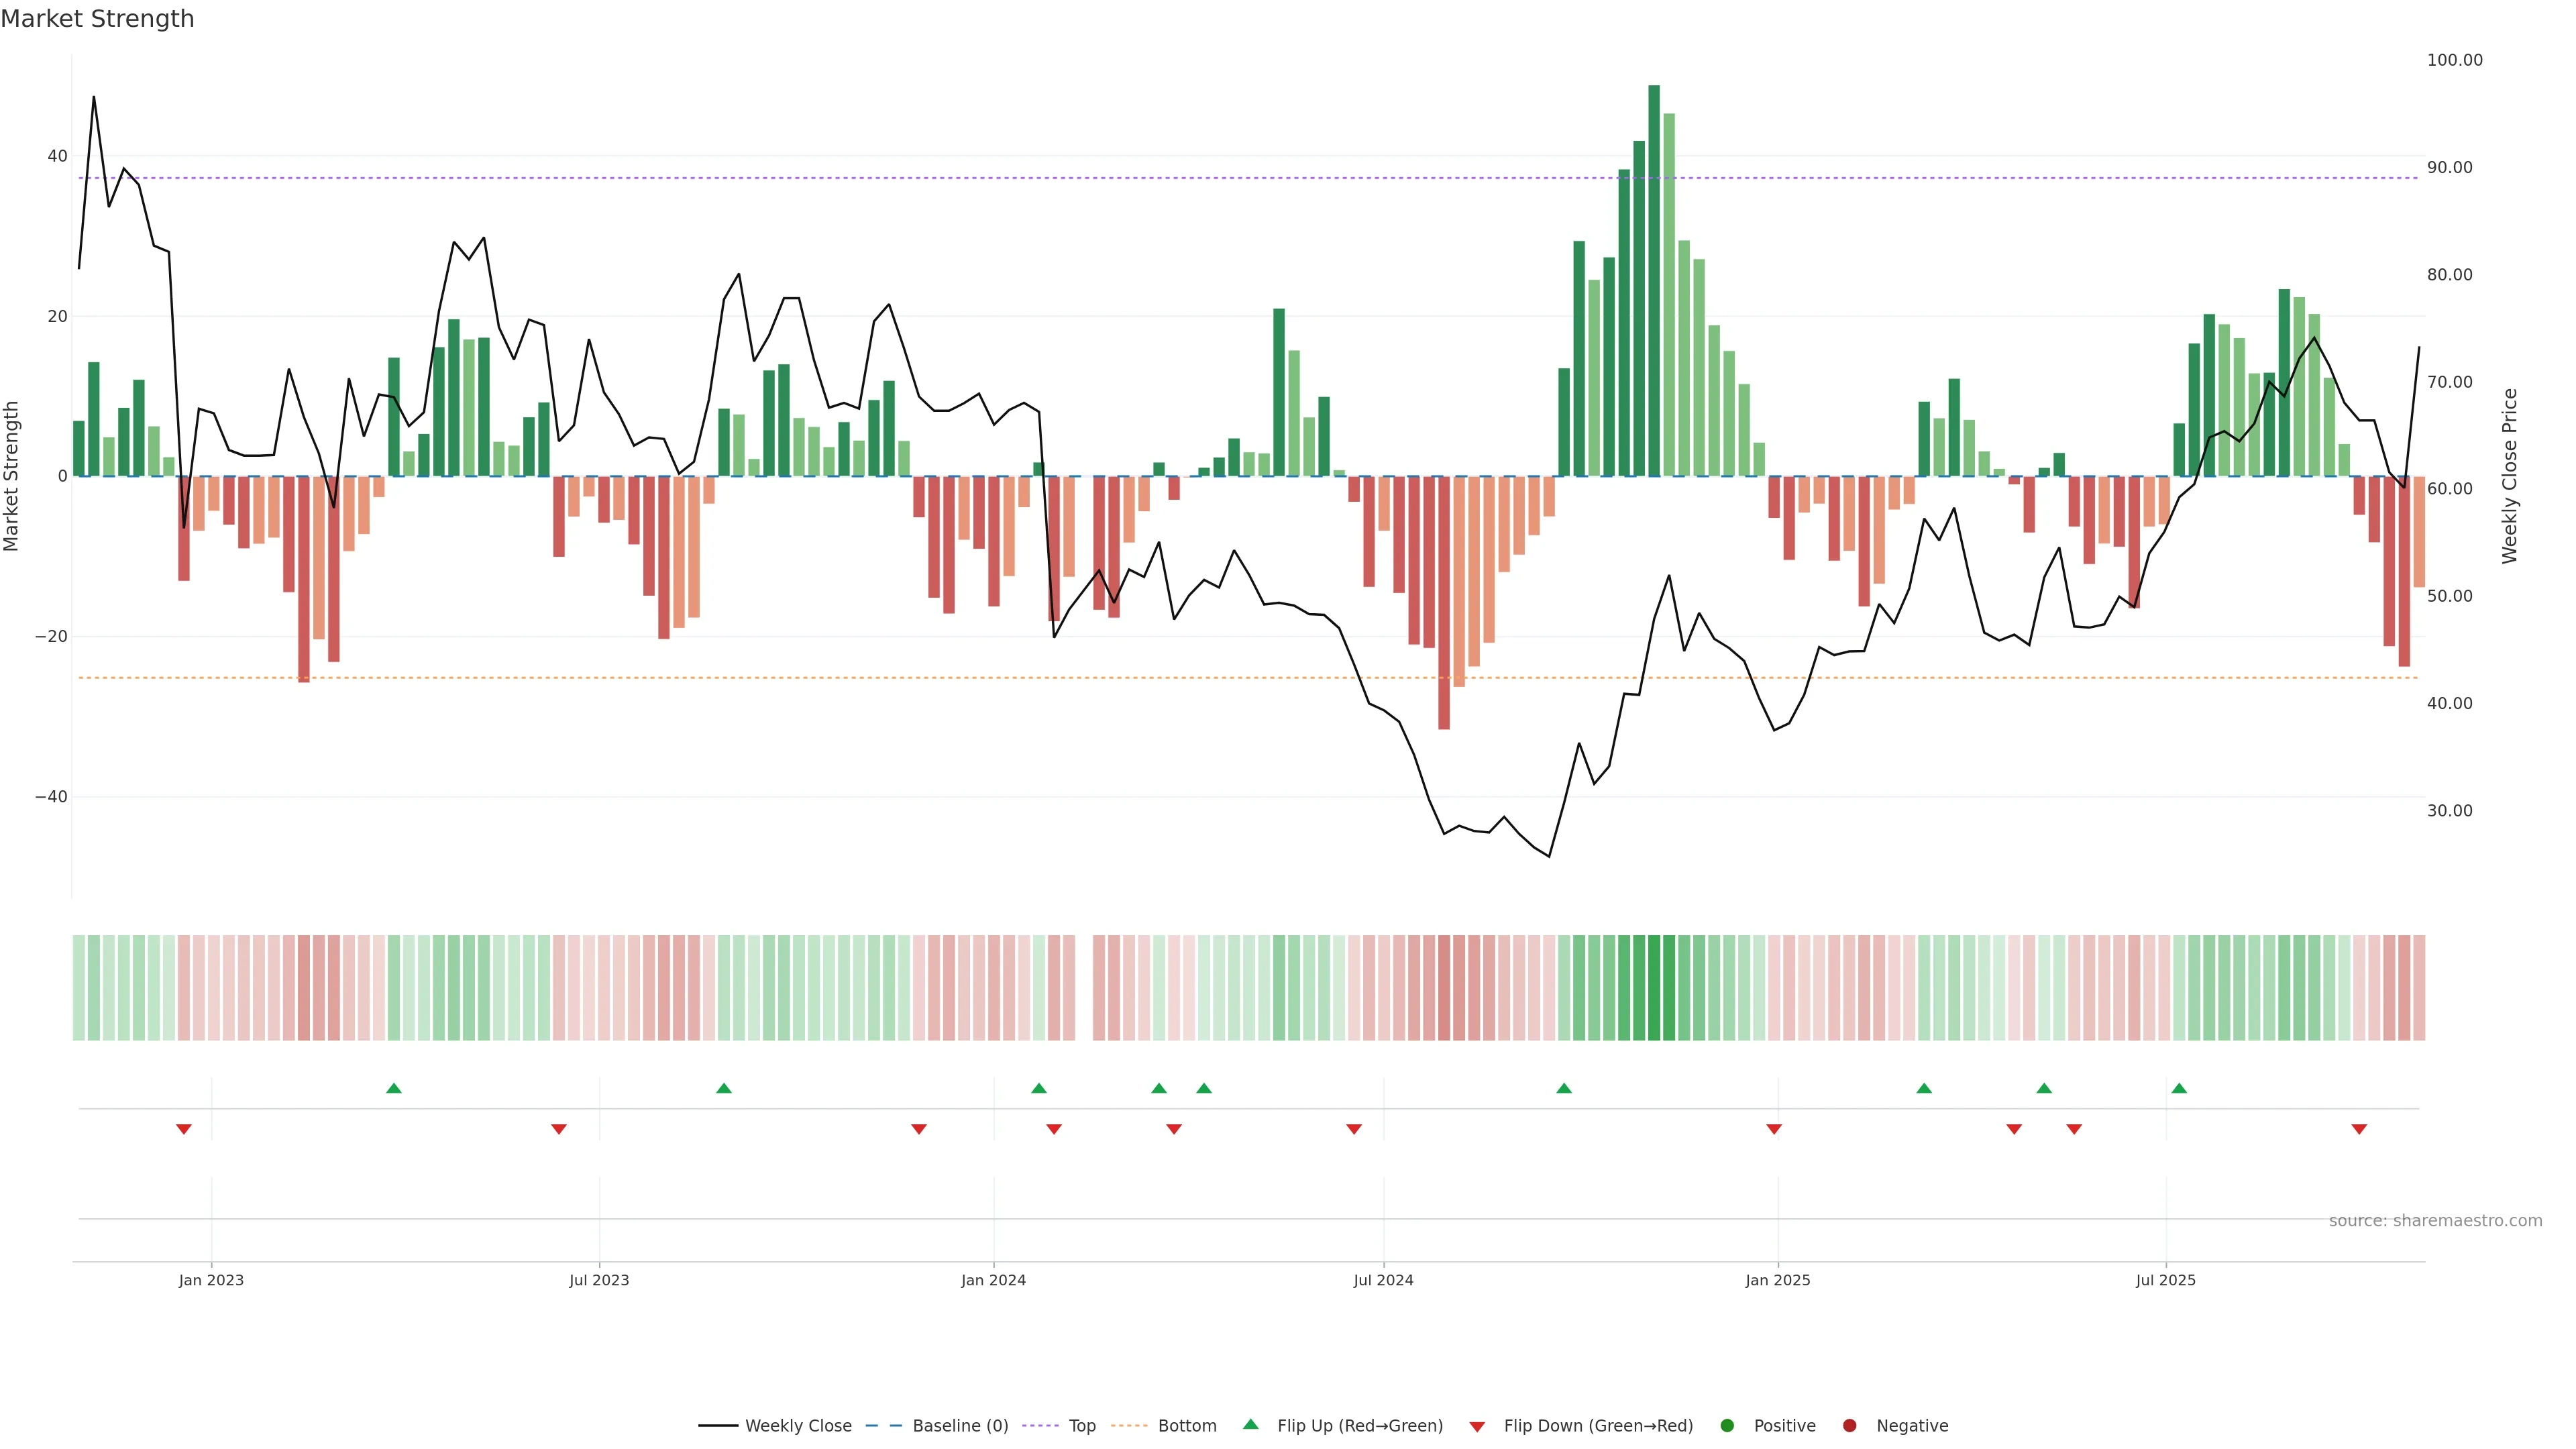The height and width of the screenshot is (1449, 2576).
Task: Click the lowest red bar in chart
Action: 1444,602
